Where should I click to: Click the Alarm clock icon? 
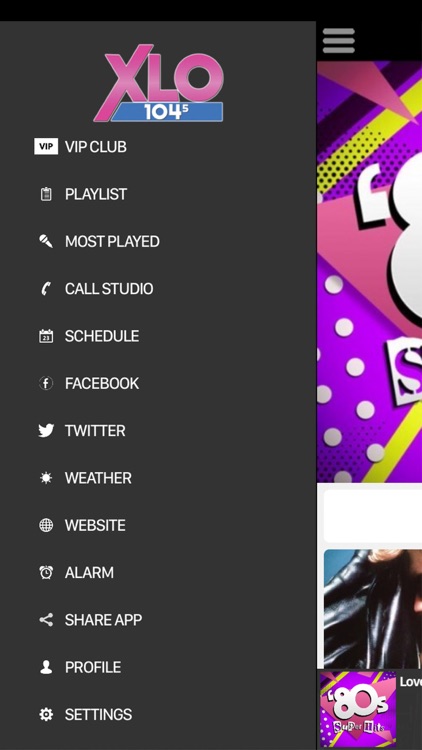(46, 573)
